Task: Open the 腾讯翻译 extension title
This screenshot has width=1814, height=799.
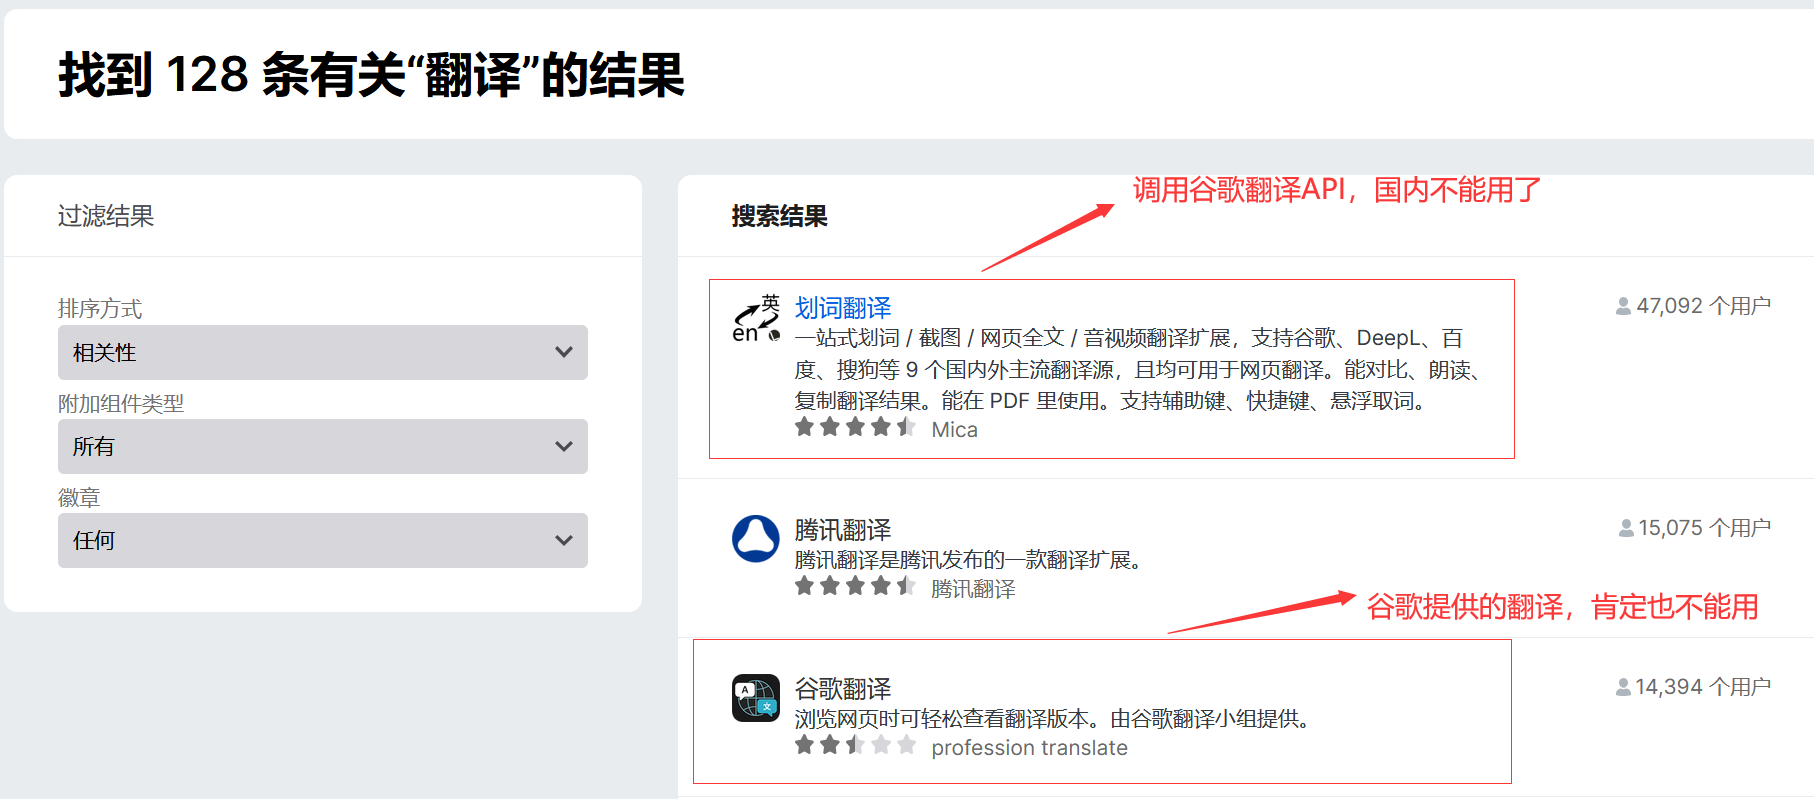Action: (843, 530)
